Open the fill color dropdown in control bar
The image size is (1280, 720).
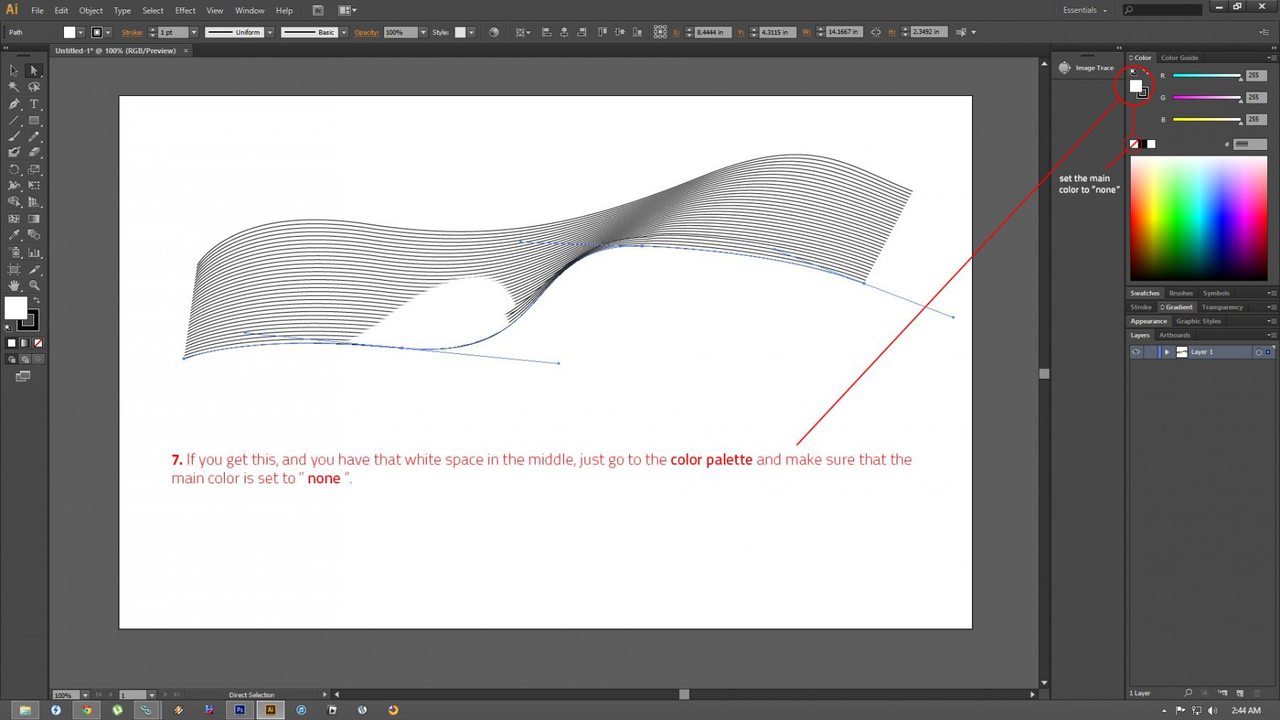tap(83, 32)
